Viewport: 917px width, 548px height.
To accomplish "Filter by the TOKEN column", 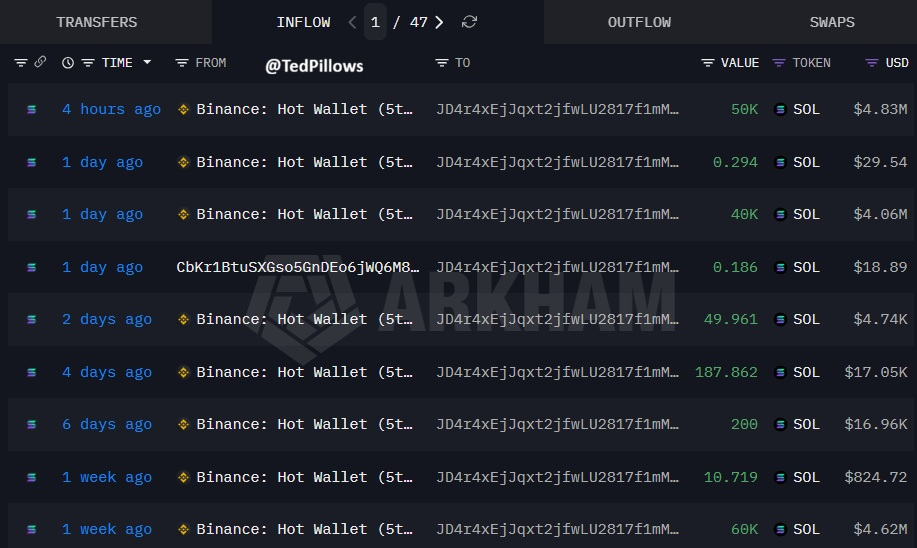I will [x=779, y=63].
